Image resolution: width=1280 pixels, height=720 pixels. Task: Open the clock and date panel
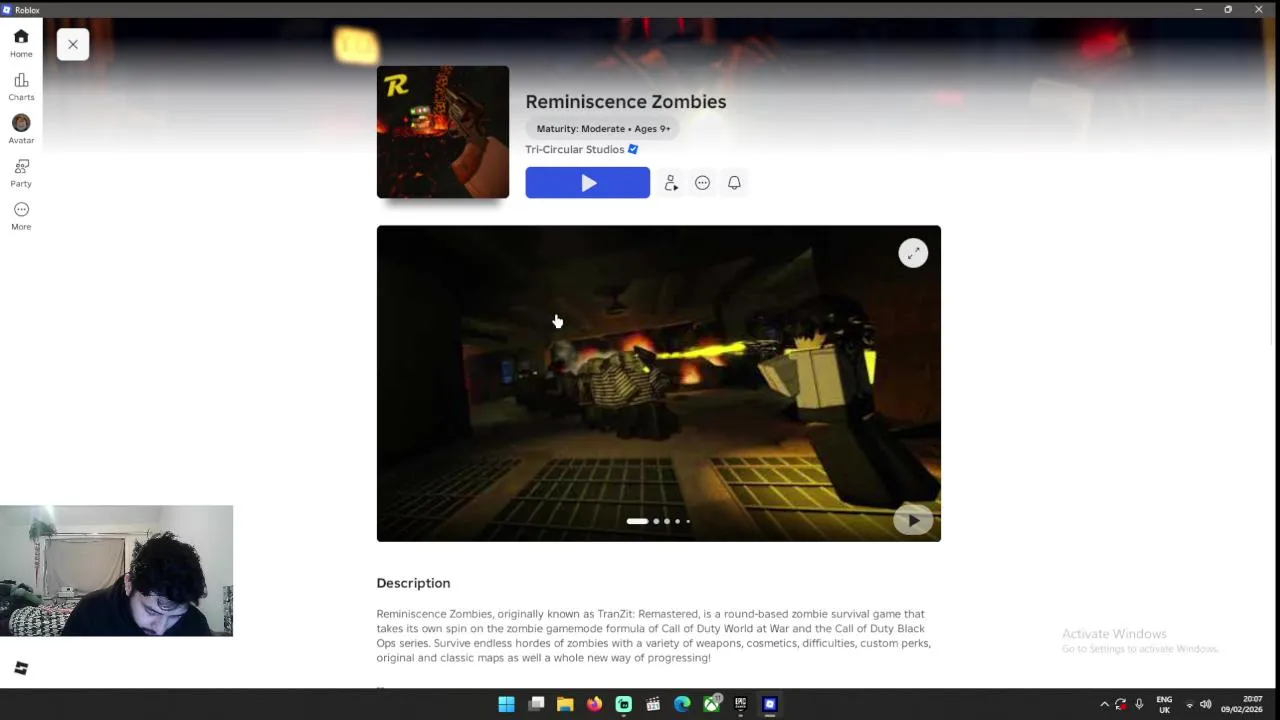(1242, 704)
